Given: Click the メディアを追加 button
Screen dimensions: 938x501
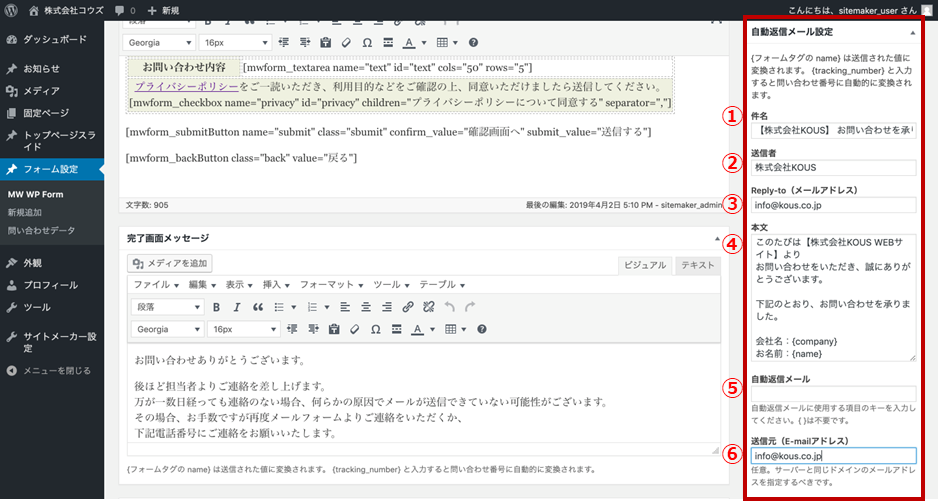Looking at the screenshot, I should 169,264.
